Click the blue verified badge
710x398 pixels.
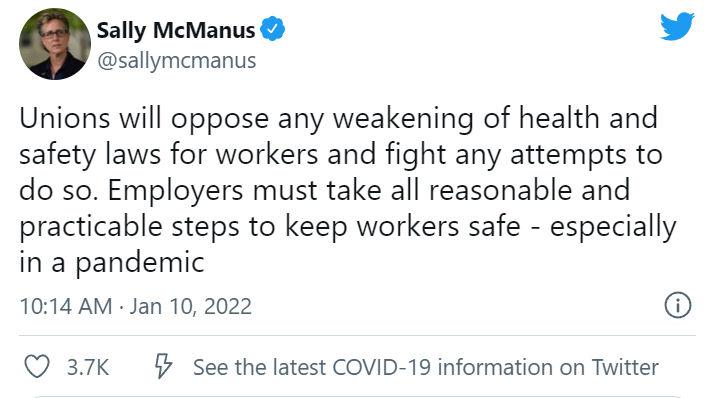tap(272, 29)
